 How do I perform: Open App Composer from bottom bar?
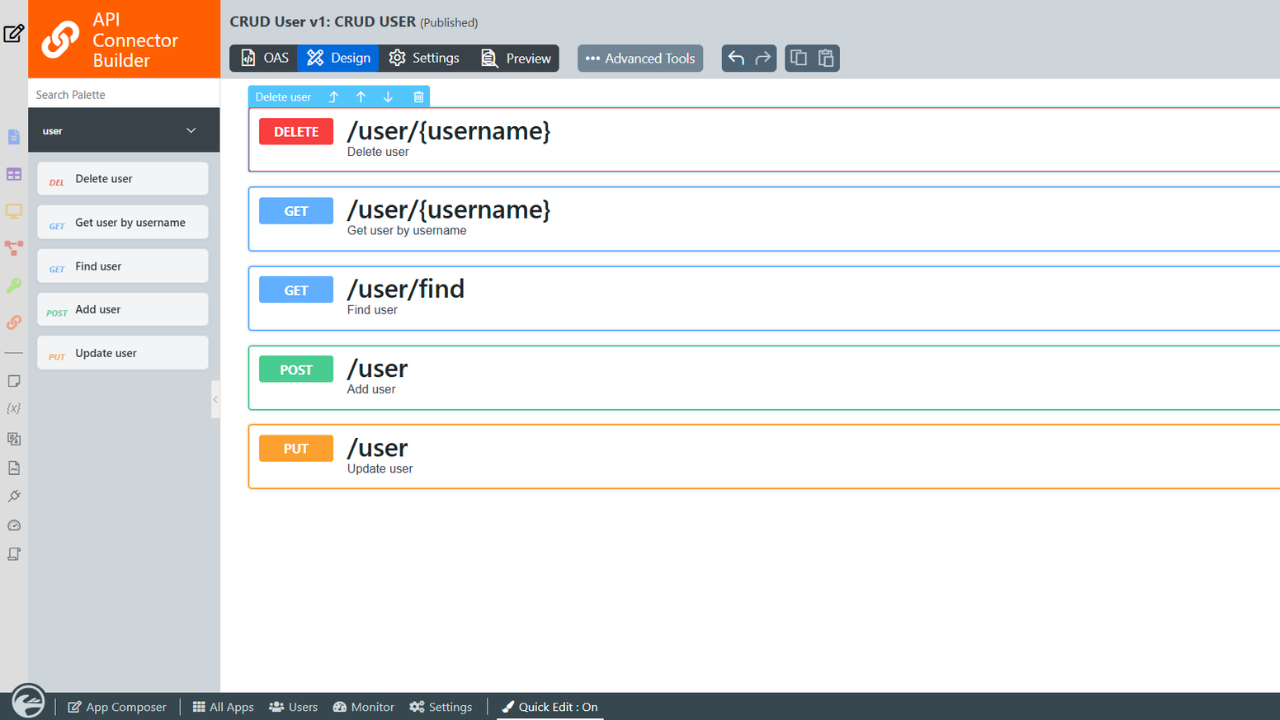(x=117, y=707)
